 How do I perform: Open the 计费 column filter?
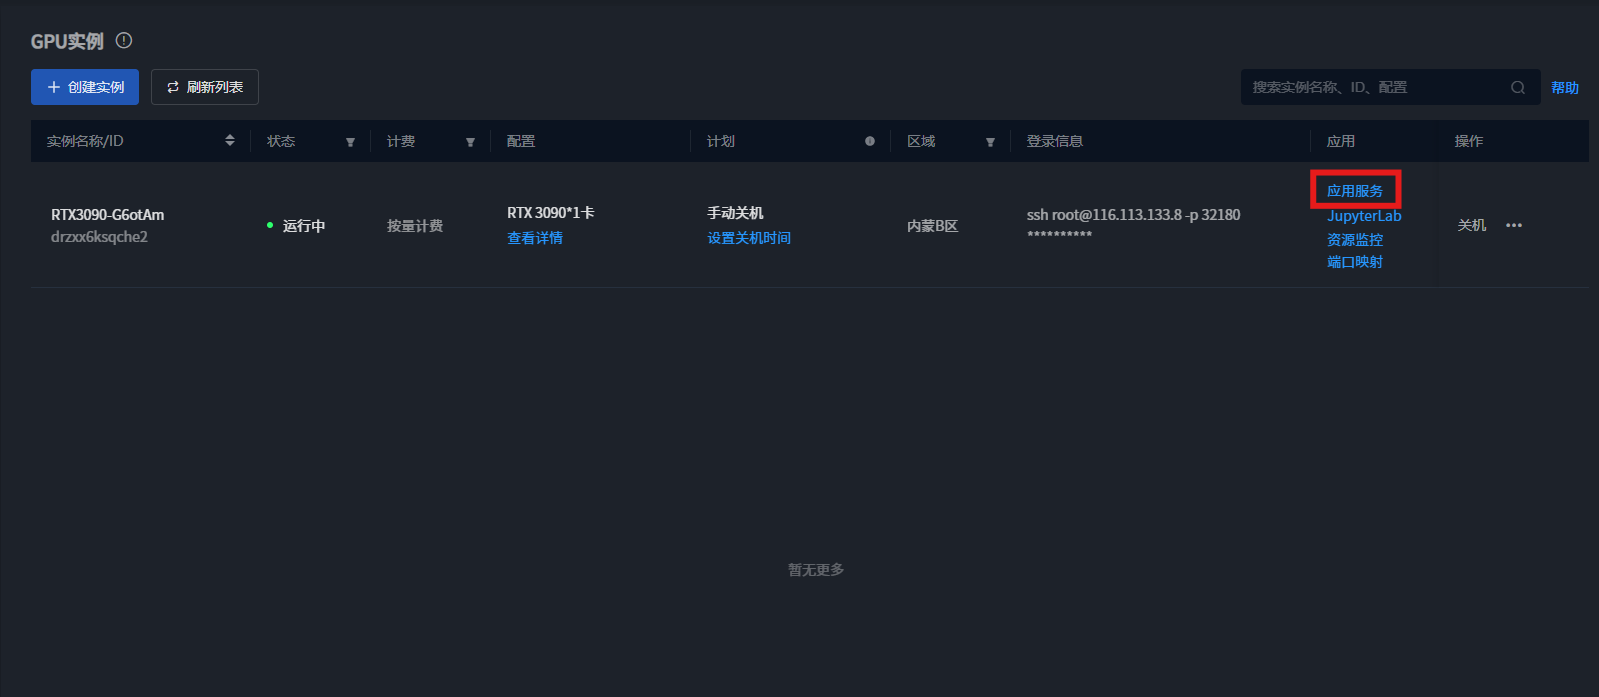pyautogui.click(x=470, y=142)
